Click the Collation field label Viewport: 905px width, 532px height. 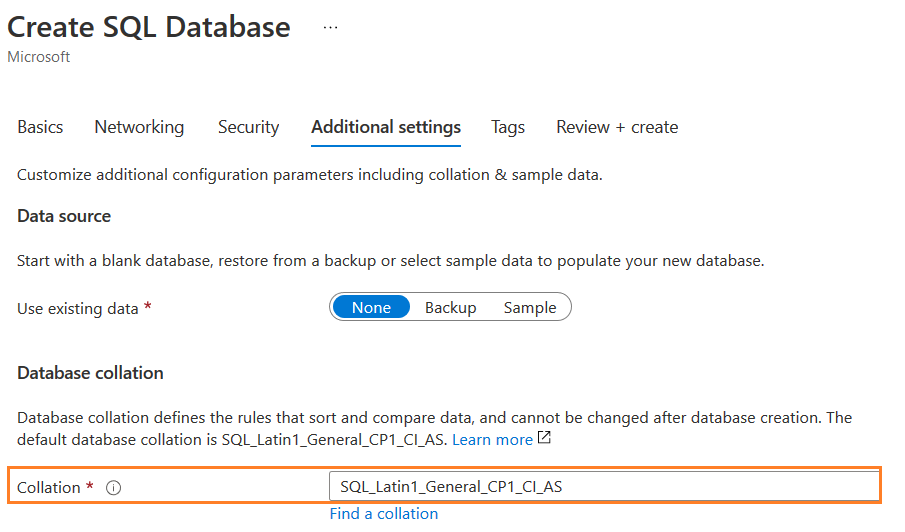point(48,488)
